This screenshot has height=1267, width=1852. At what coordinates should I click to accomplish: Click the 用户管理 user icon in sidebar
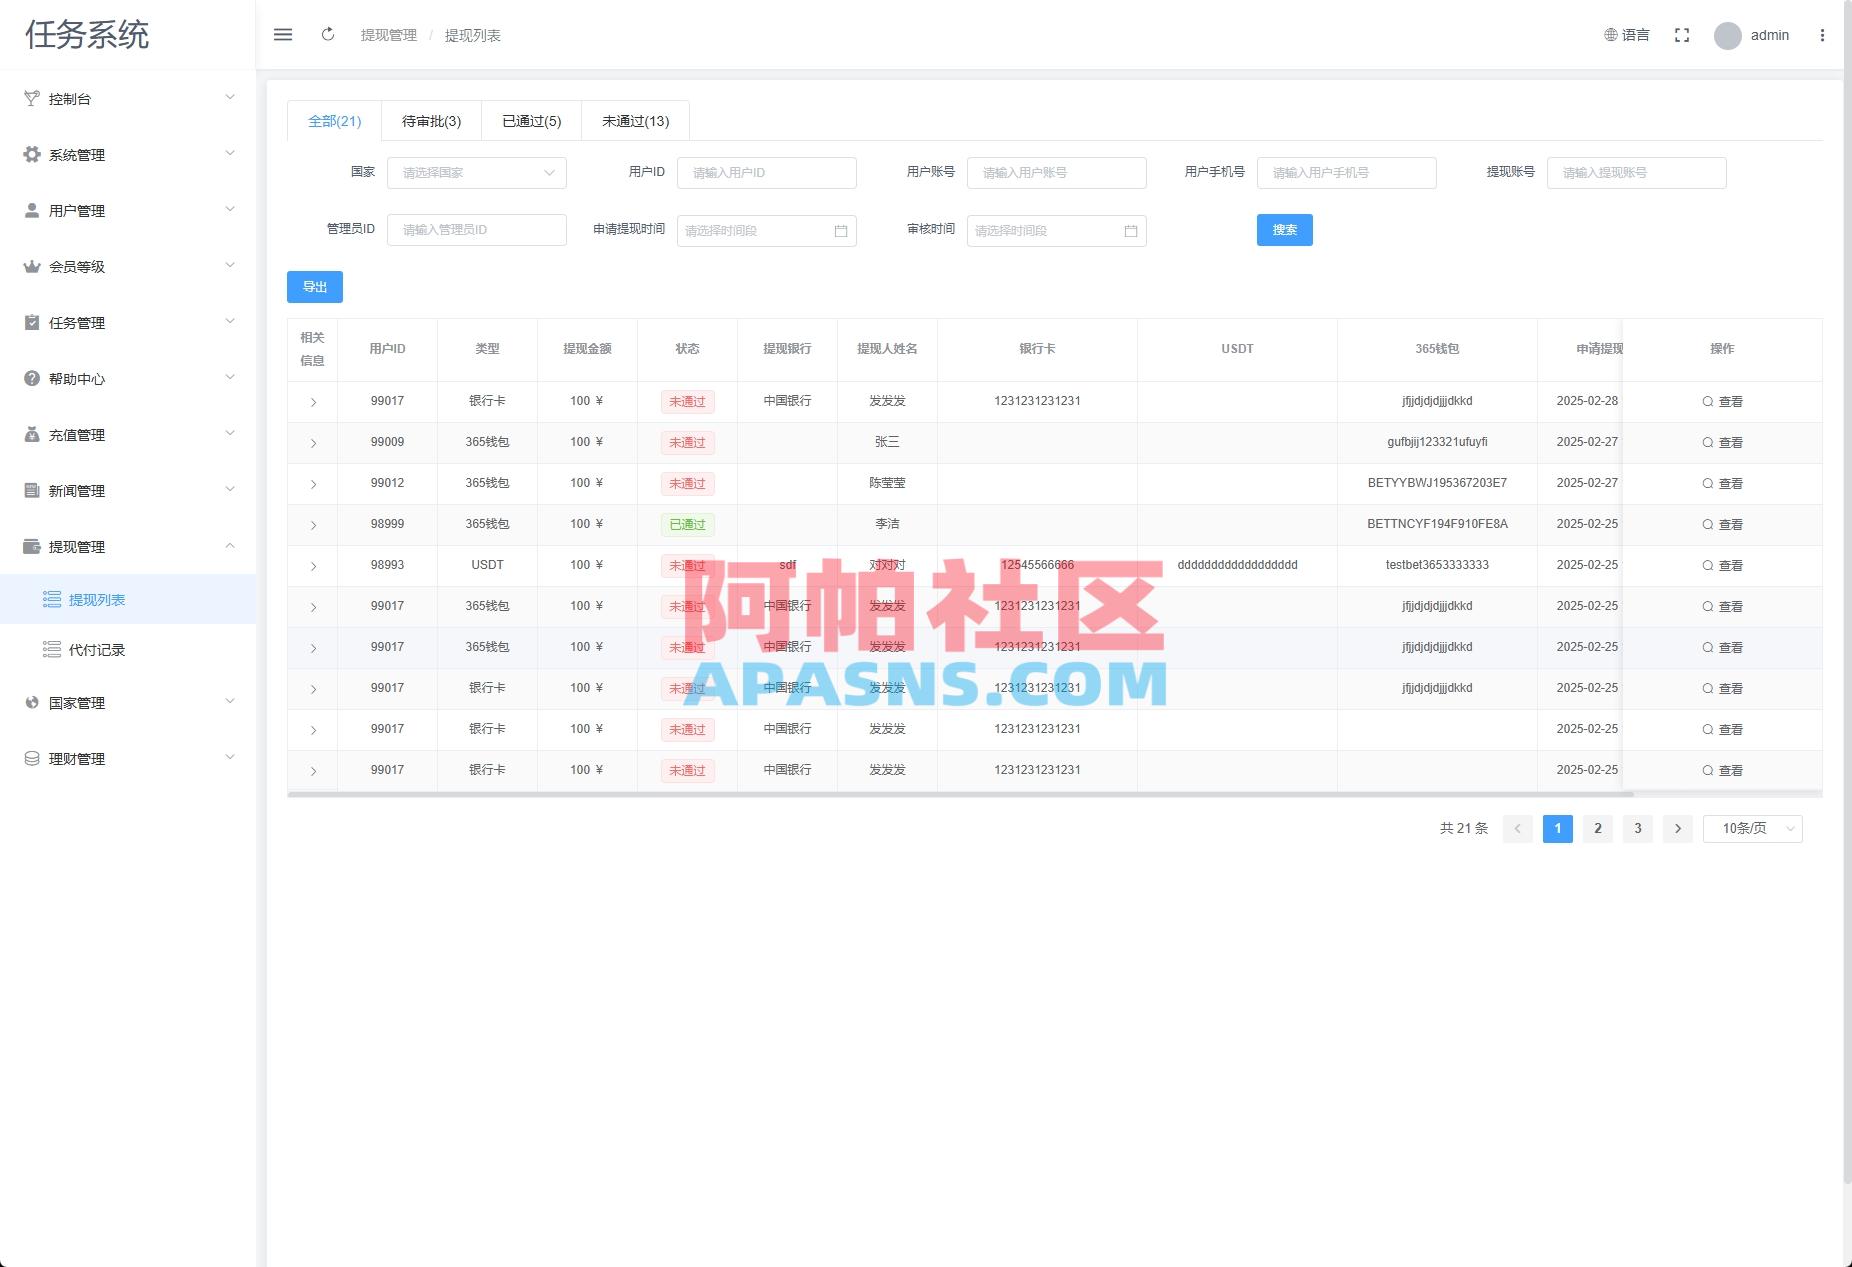pyautogui.click(x=30, y=210)
